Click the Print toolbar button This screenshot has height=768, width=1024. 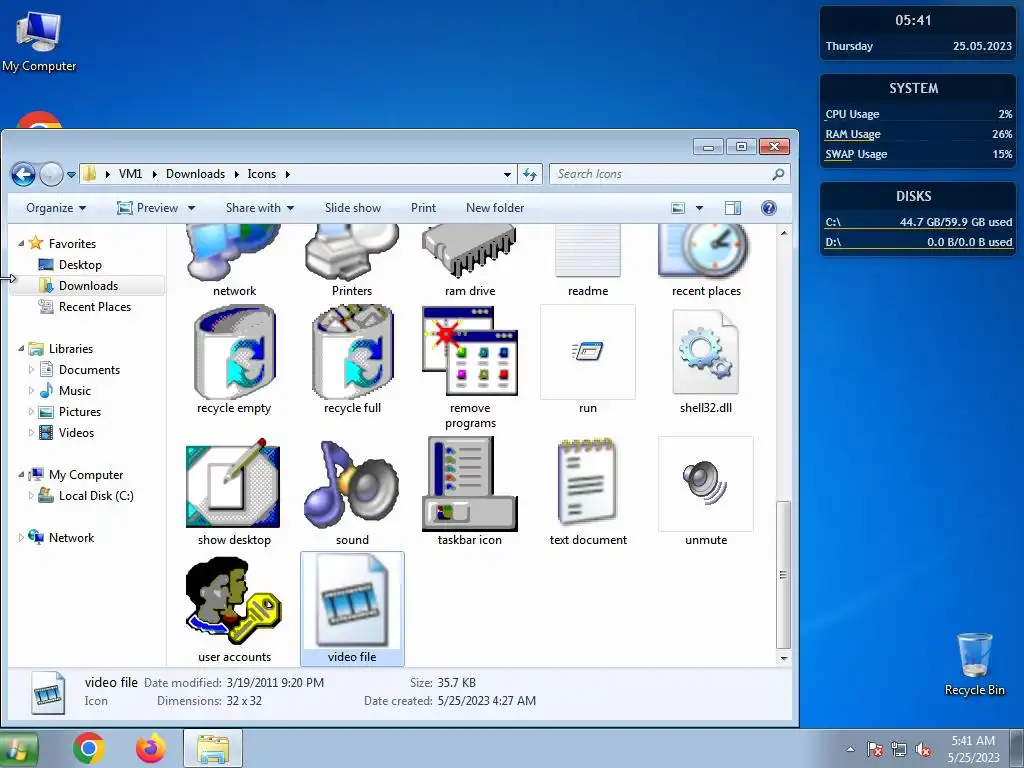tap(423, 208)
